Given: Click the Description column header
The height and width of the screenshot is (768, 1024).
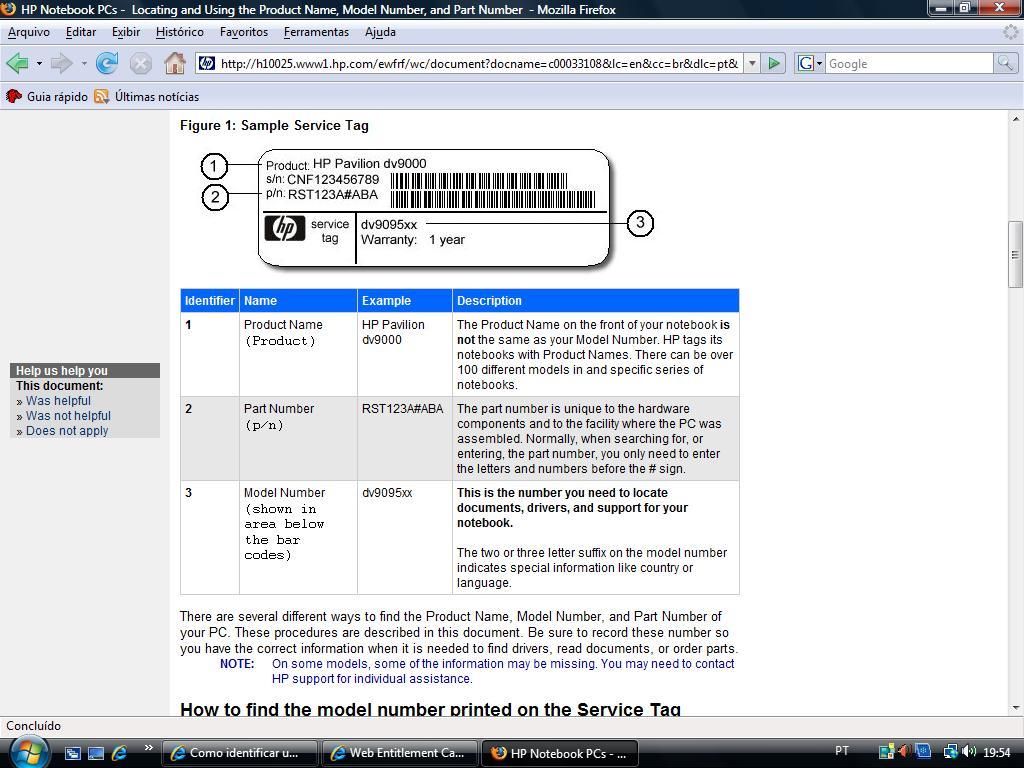Looking at the screenshot, I should (596, 301).
